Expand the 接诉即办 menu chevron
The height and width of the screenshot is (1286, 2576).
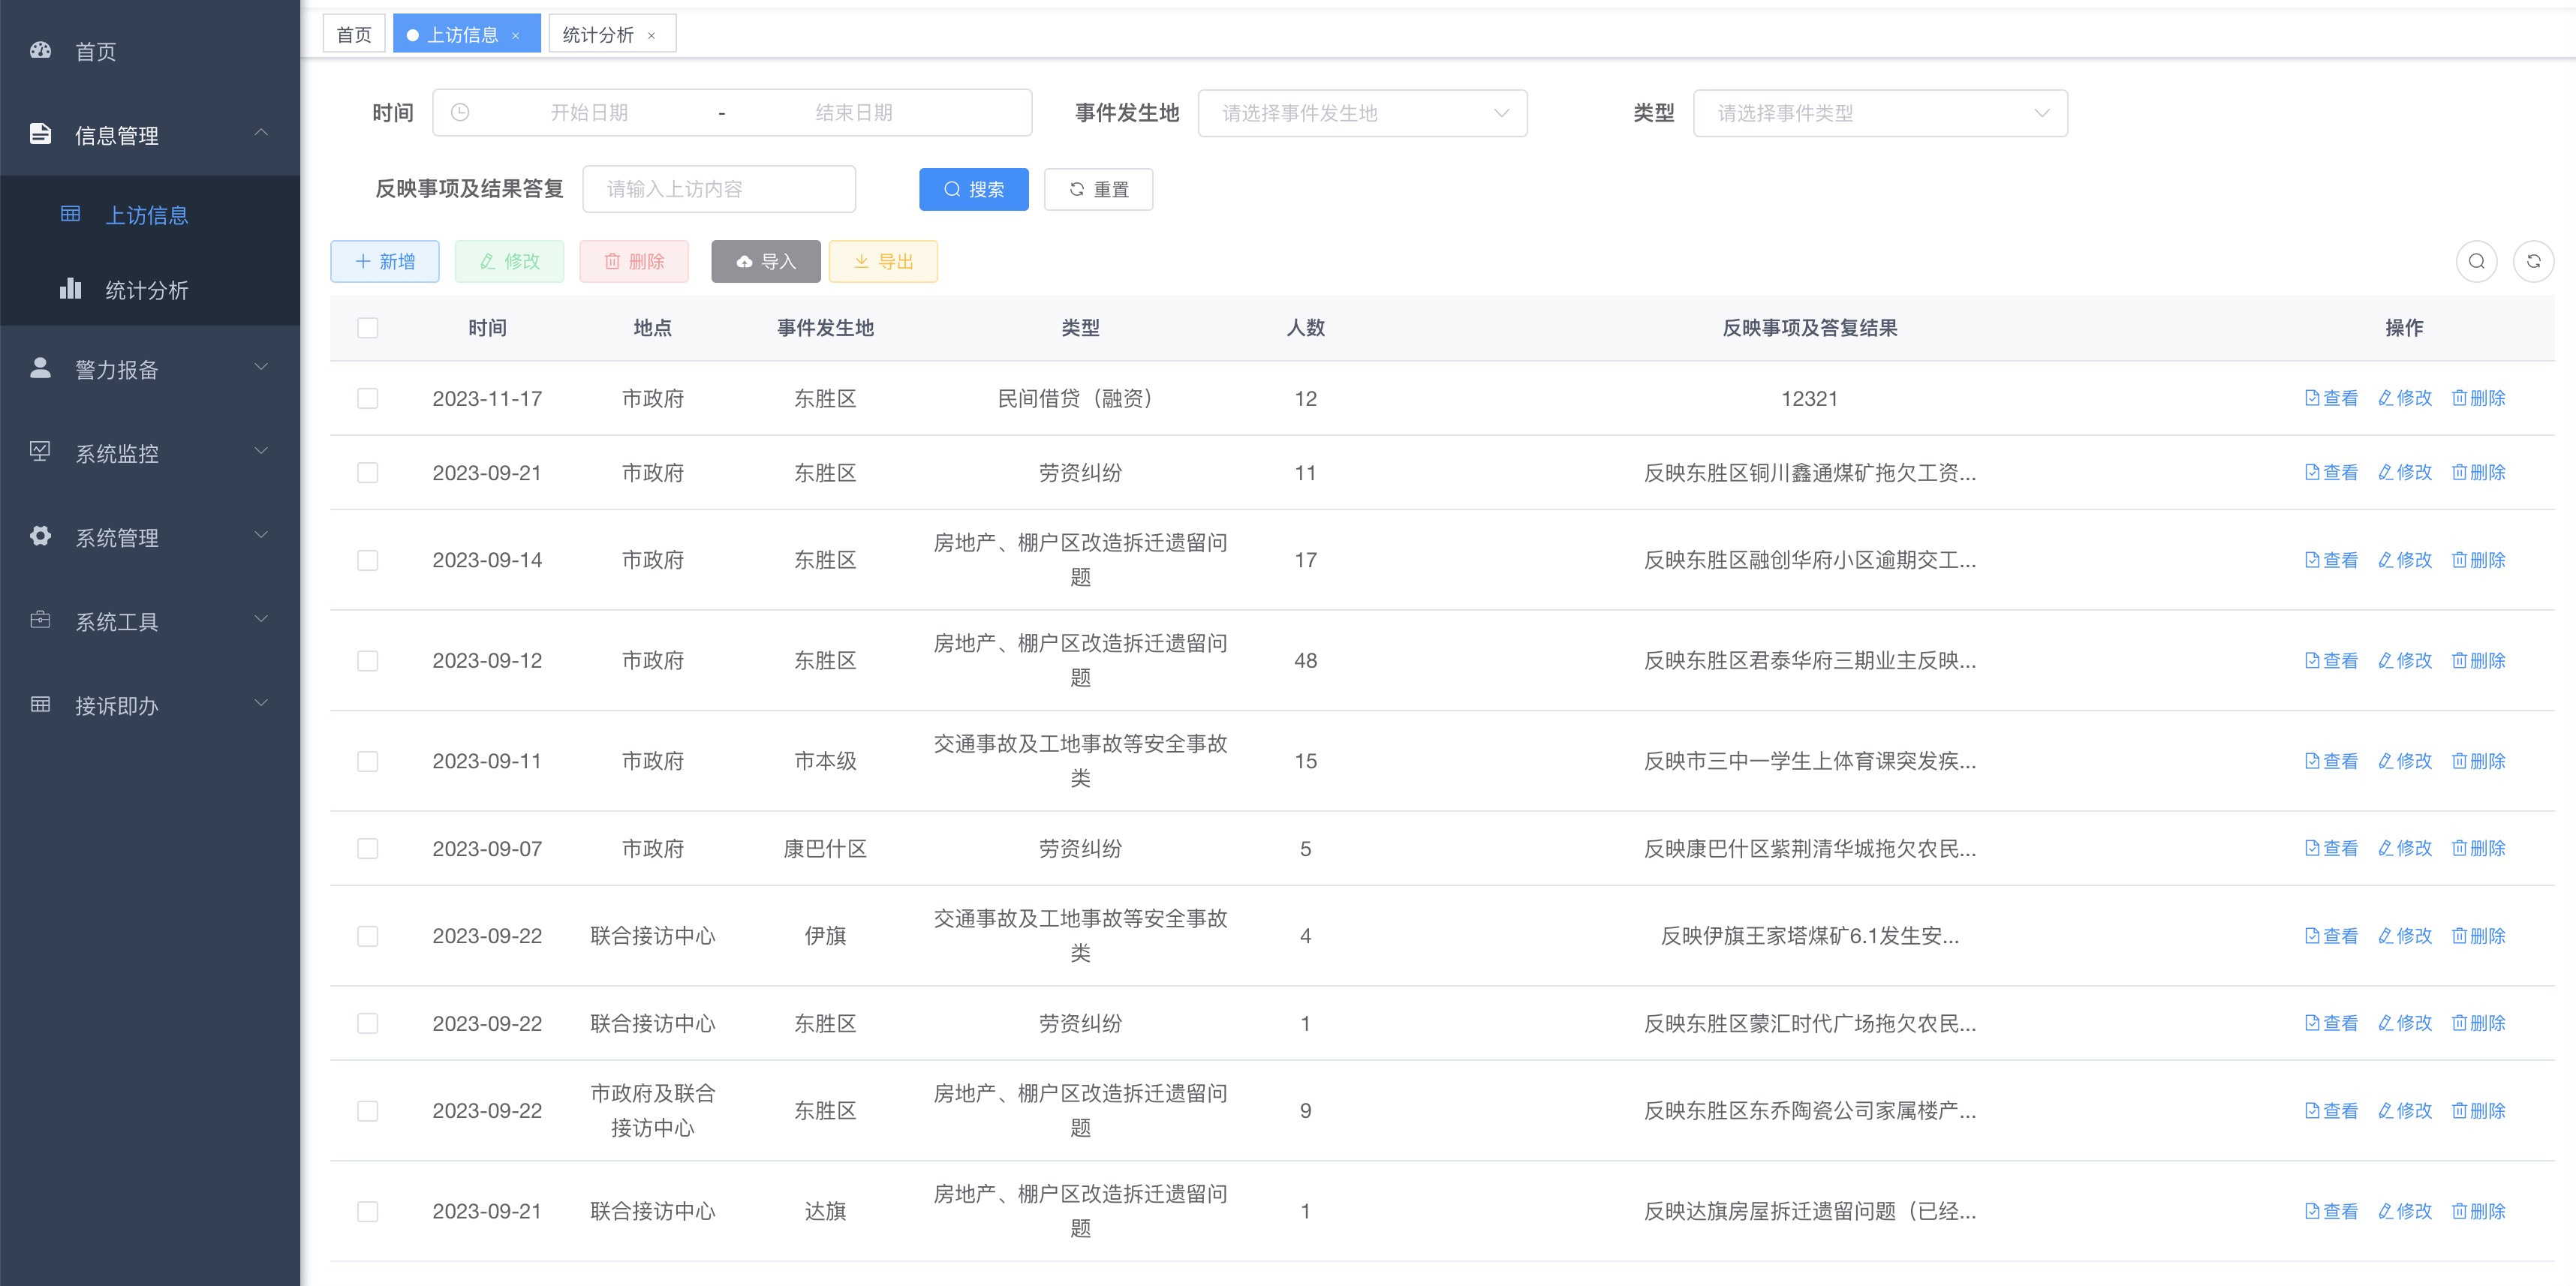click(x=261, y=703)
